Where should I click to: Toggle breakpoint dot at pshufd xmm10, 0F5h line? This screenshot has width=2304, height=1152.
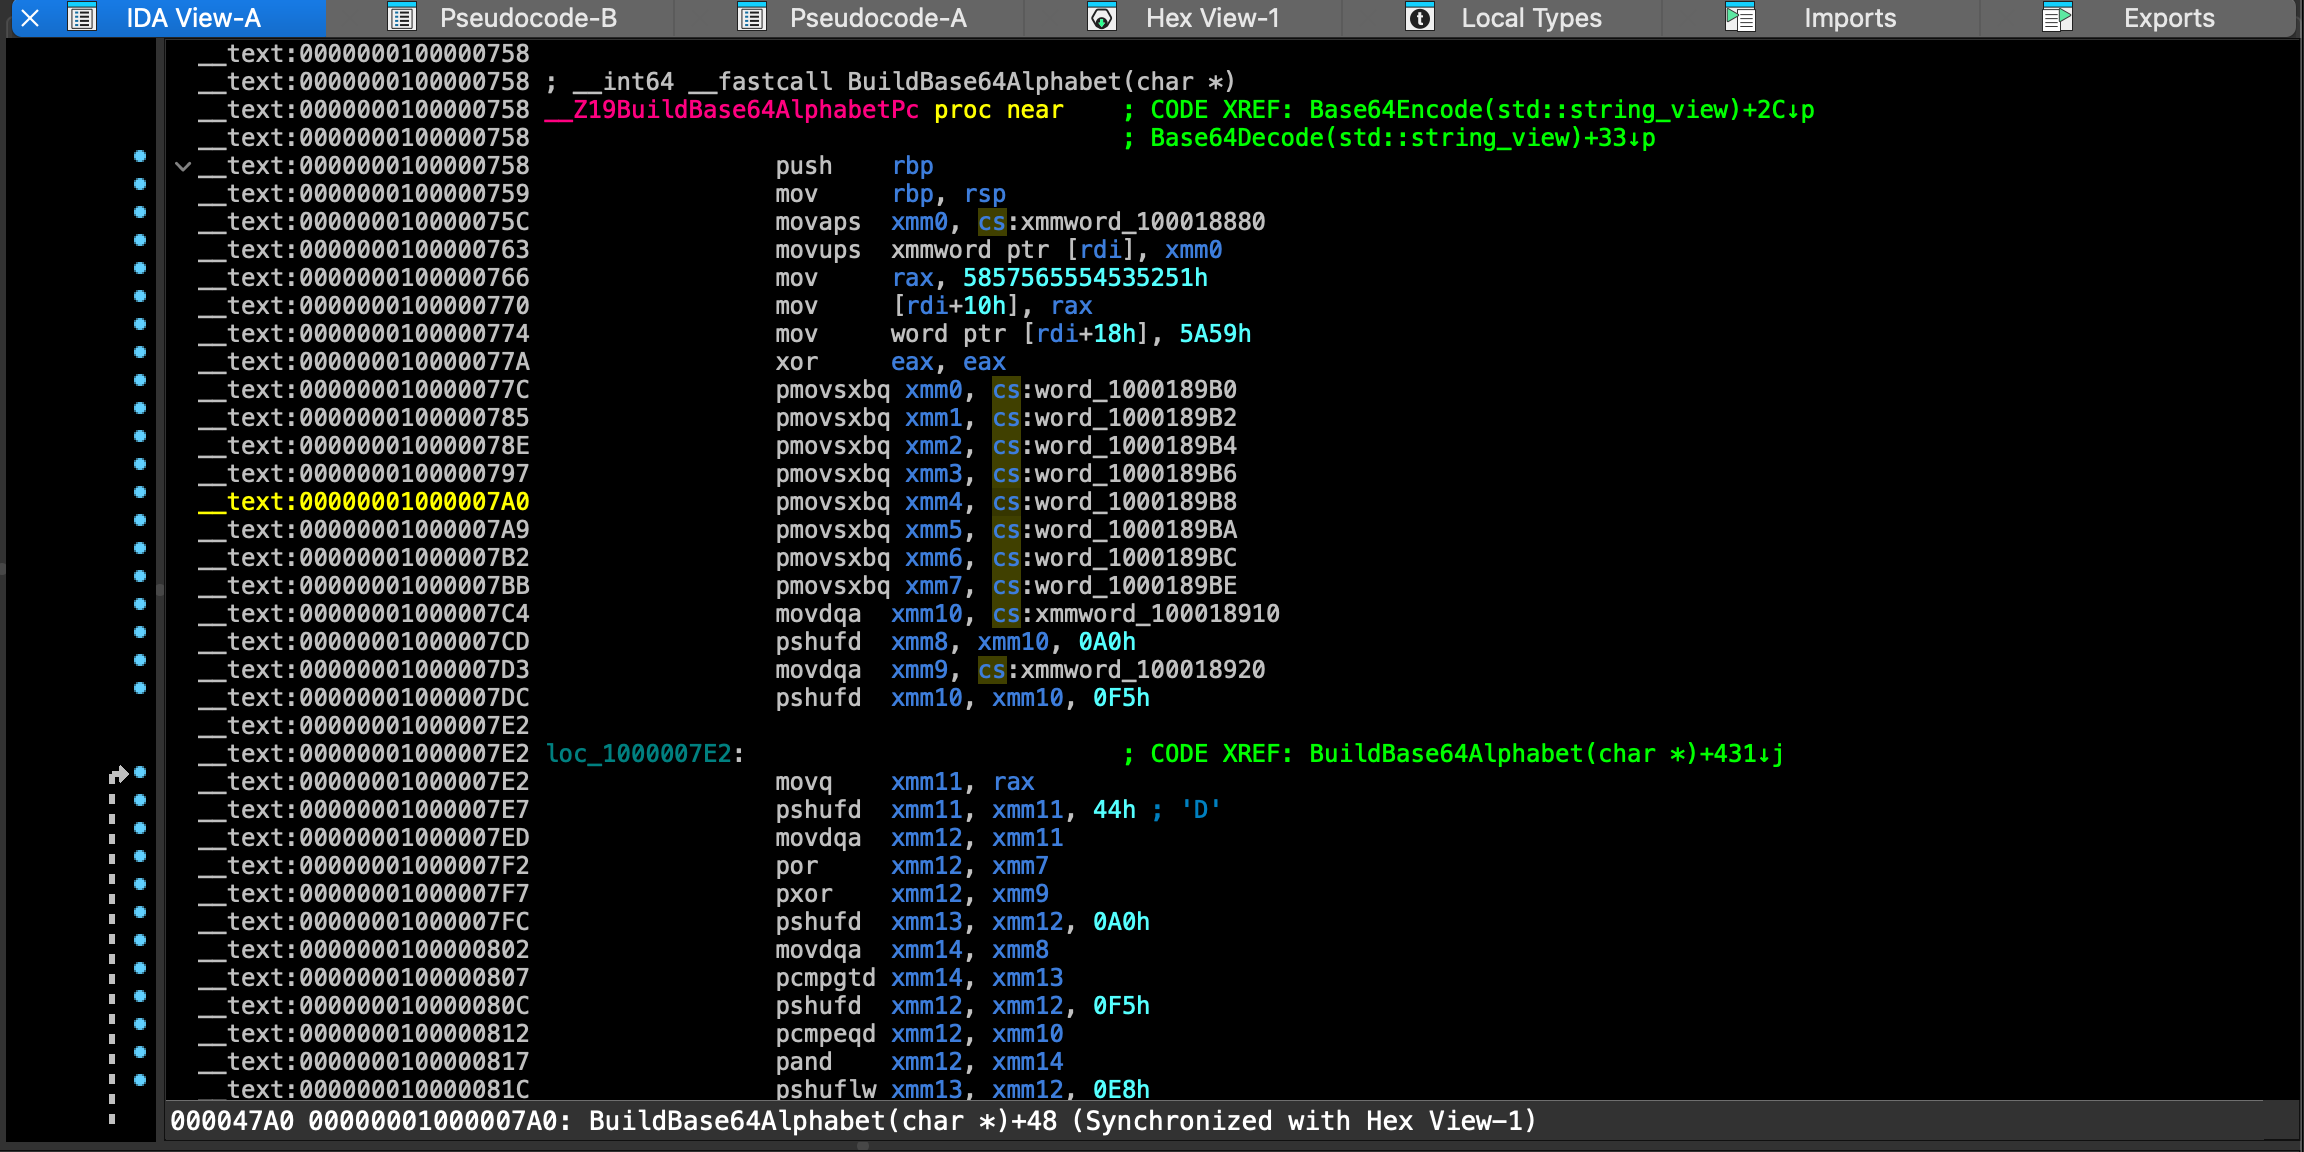pos(140,688)
